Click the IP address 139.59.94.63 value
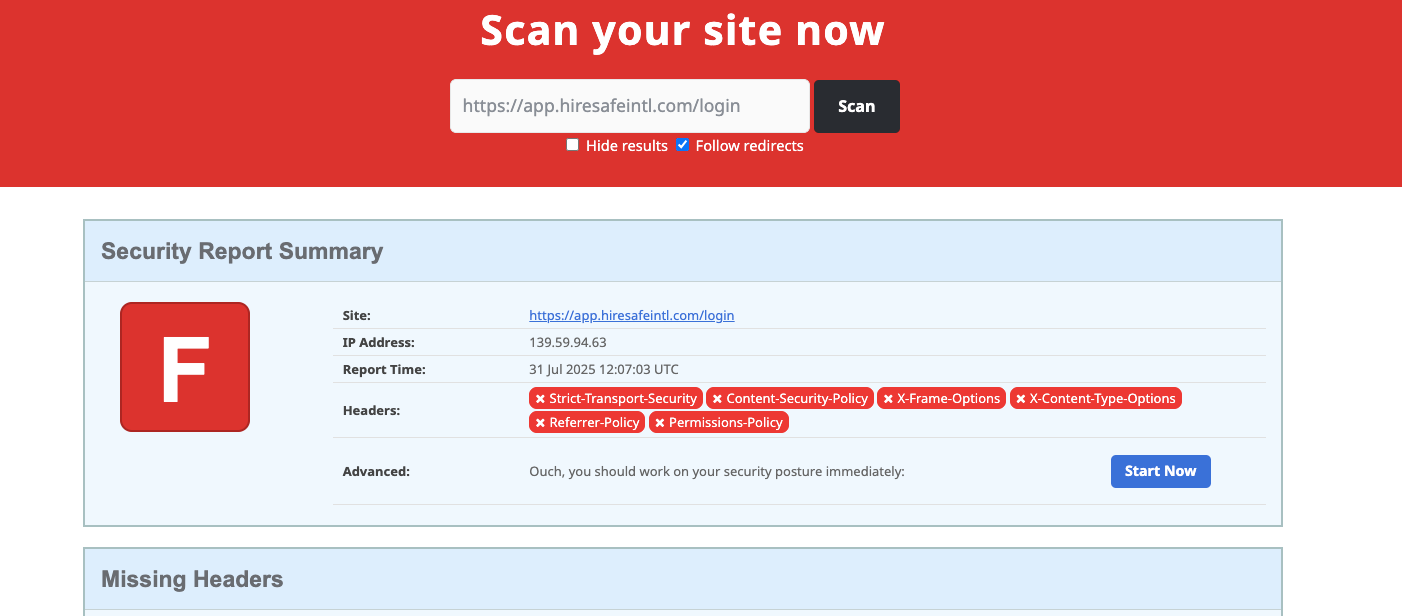 tap(567, 342)
